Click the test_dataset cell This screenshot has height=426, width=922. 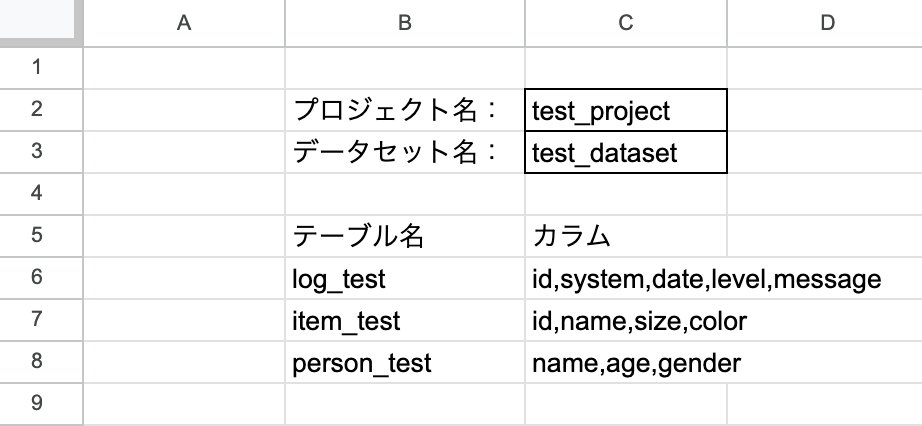[625, 152]
